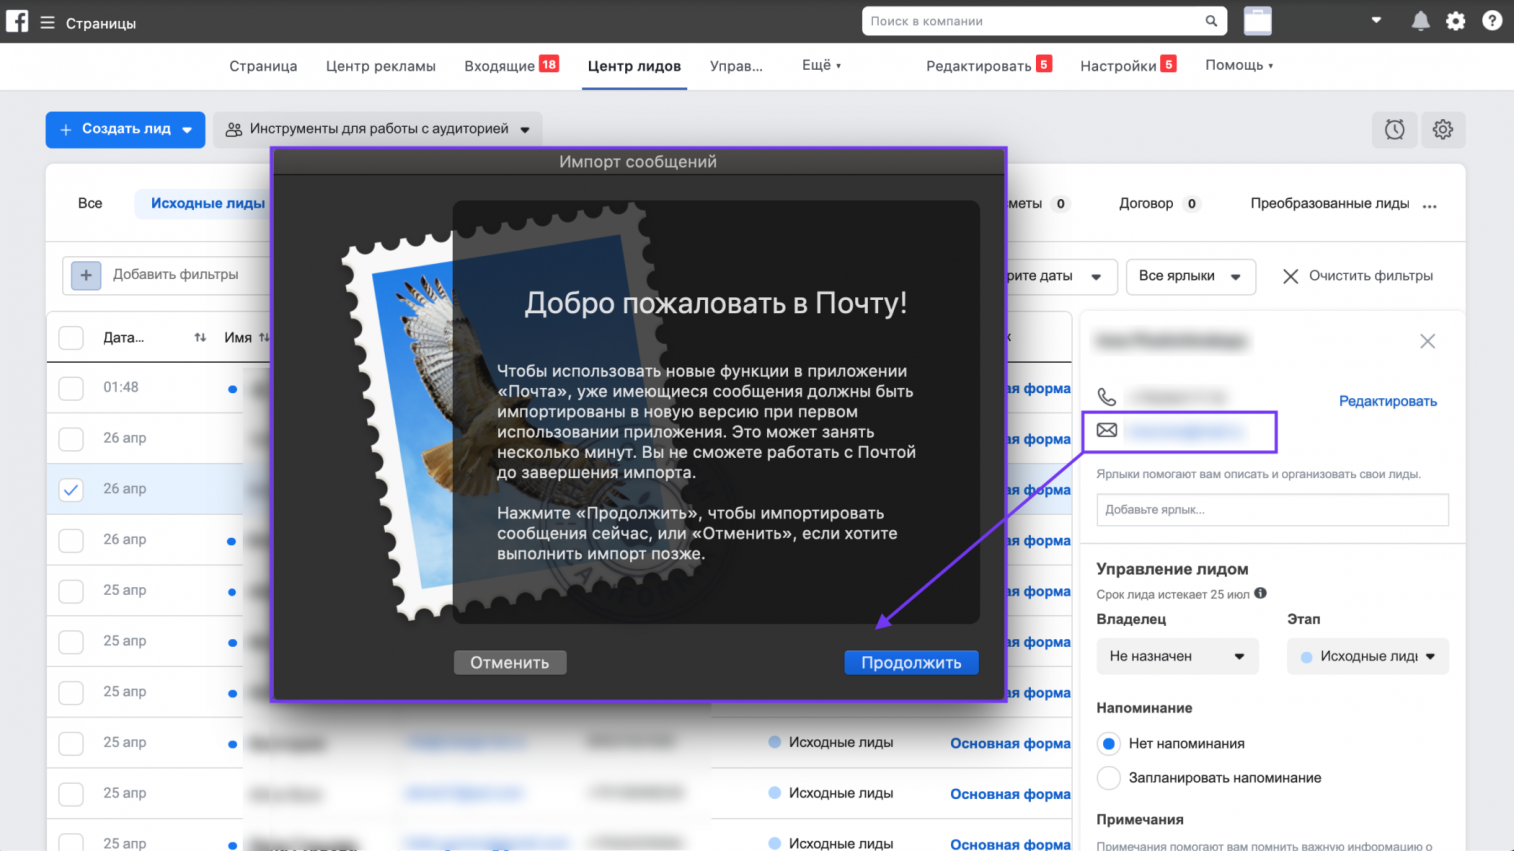
Task: Open the hamburger menu next to Страницы
Action: click(47, 22)
